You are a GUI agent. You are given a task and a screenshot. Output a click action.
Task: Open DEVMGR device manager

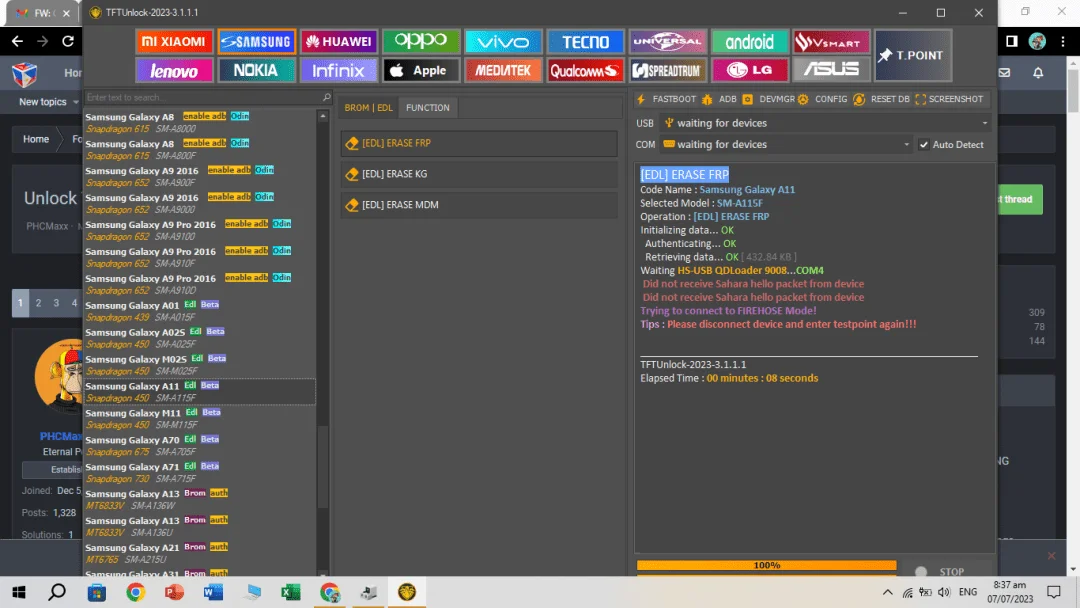768,99
